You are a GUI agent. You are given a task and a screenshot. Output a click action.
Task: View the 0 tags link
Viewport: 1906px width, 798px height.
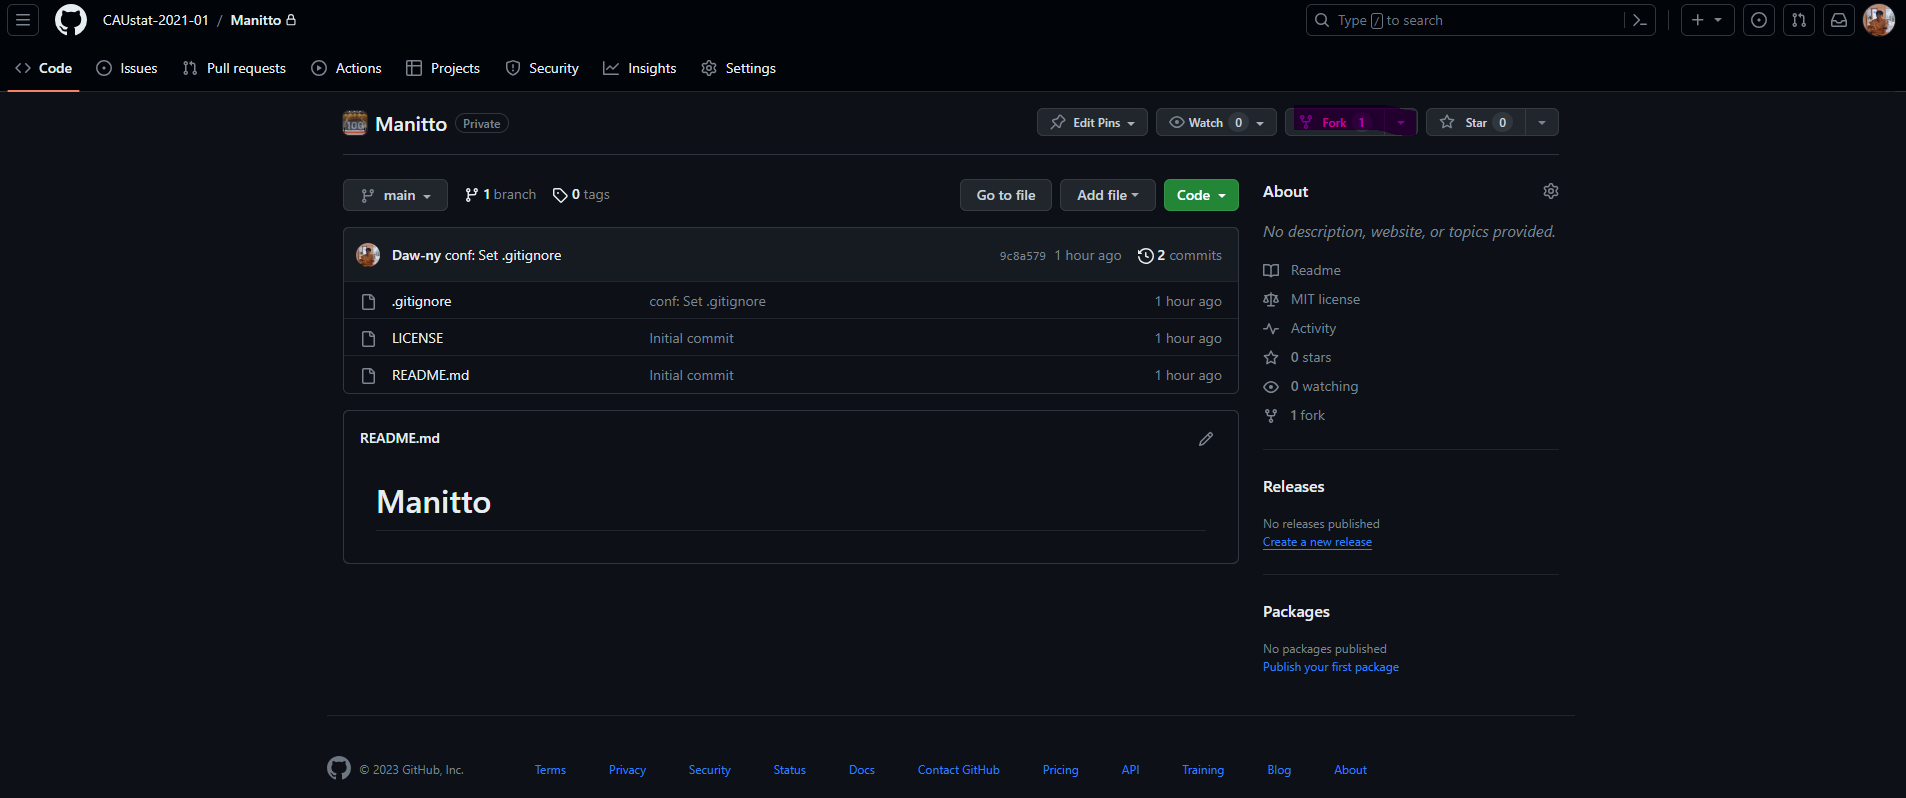[581, 195]
